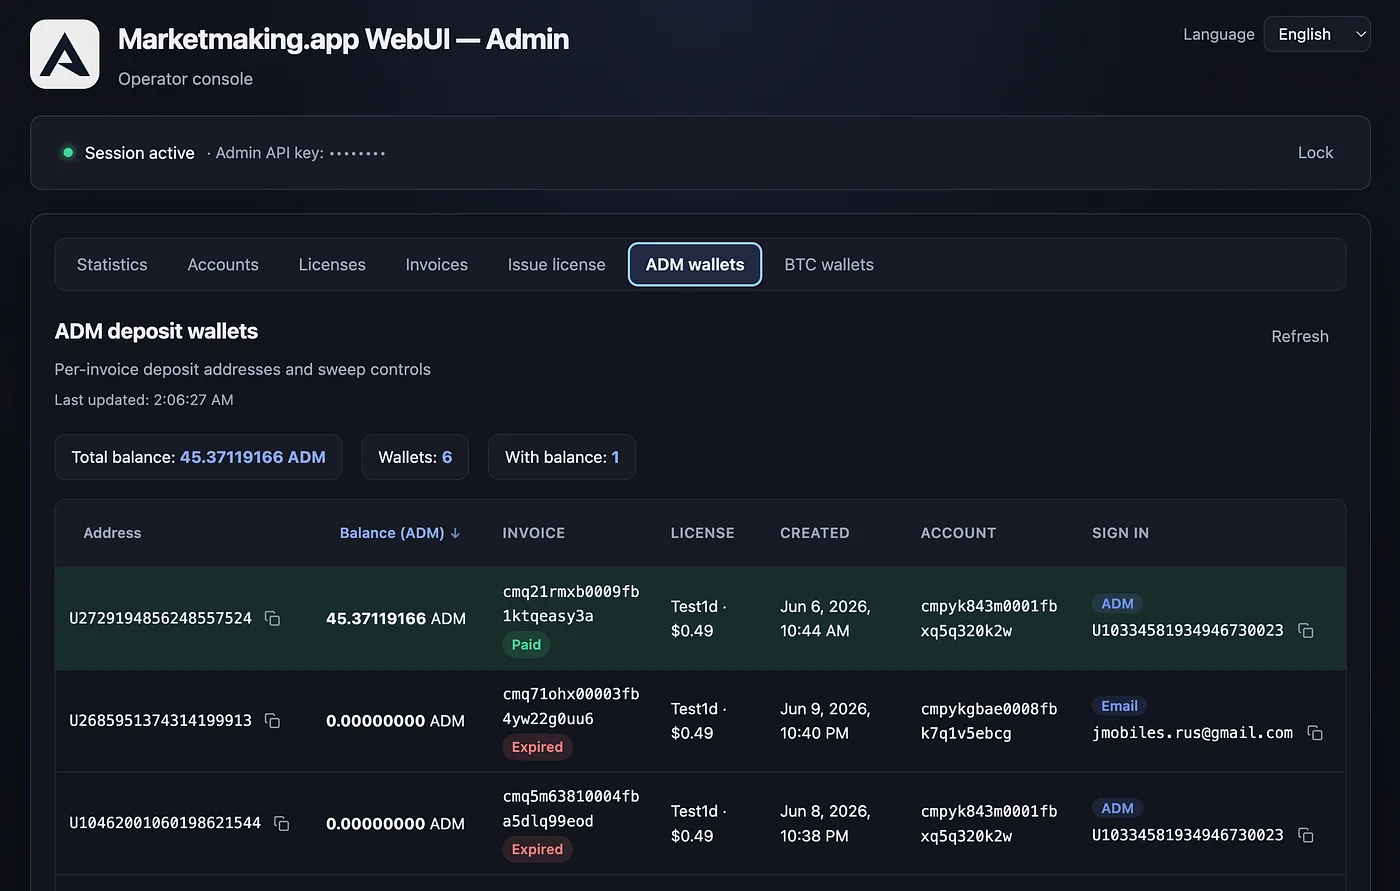Click created date Jun 8, 2026, 10:38 PM
Image resolution: width=1400 pixels, height=891 pixels.
tap(825, 823)
